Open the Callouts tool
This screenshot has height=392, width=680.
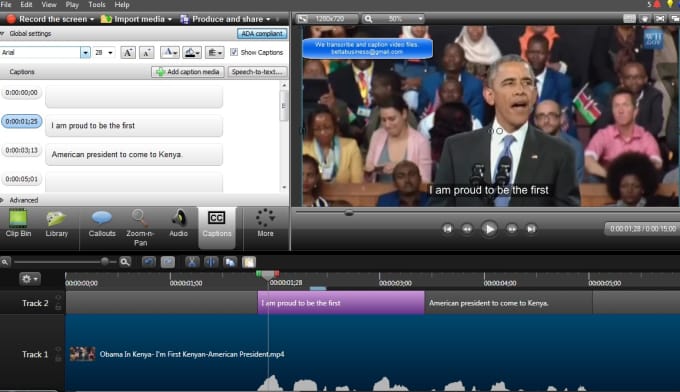coord(102,224)
